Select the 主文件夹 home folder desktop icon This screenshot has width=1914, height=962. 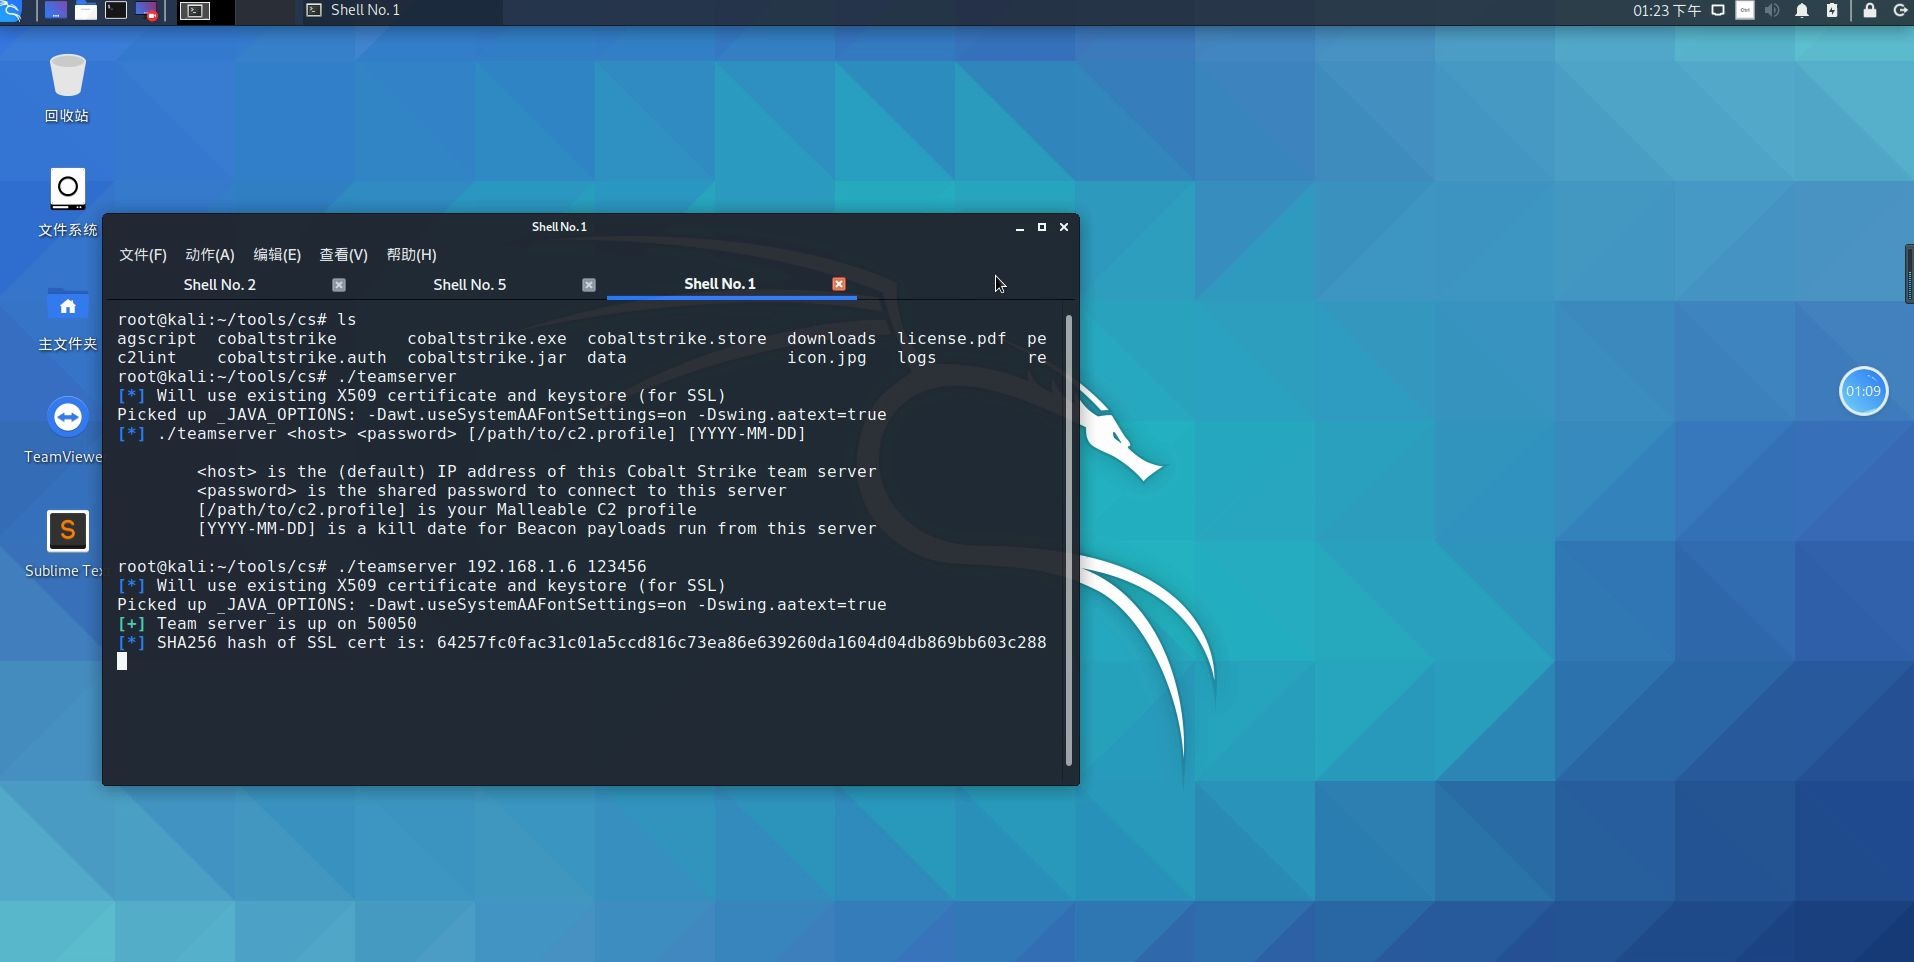click(x=67, y=318)
